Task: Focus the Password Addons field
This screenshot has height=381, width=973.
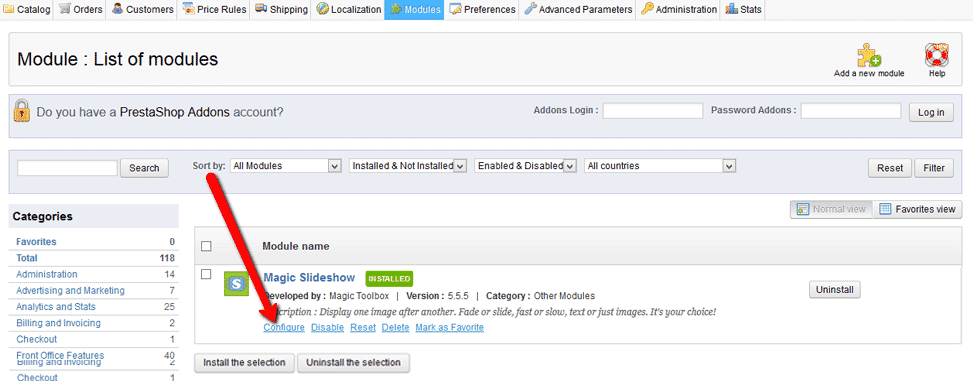Action: 850,111
